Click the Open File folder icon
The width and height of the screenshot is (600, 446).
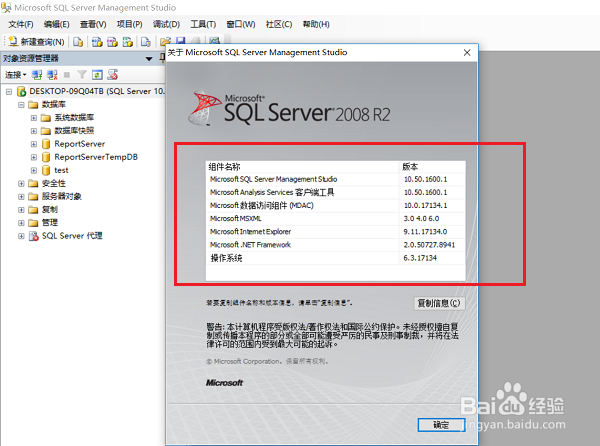pos(165,41)
